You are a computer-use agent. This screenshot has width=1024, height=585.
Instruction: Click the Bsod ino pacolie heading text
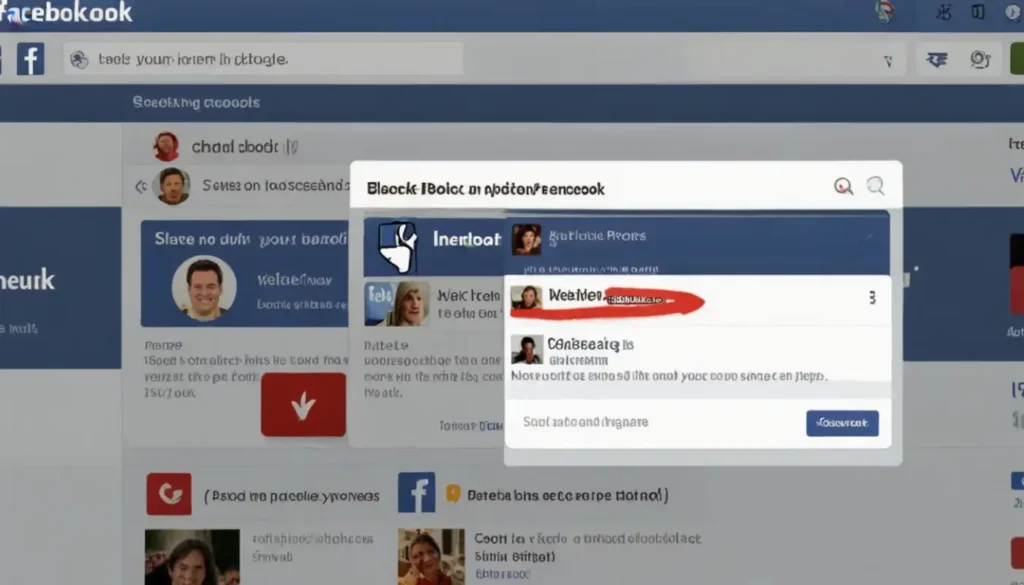point(291,496)
